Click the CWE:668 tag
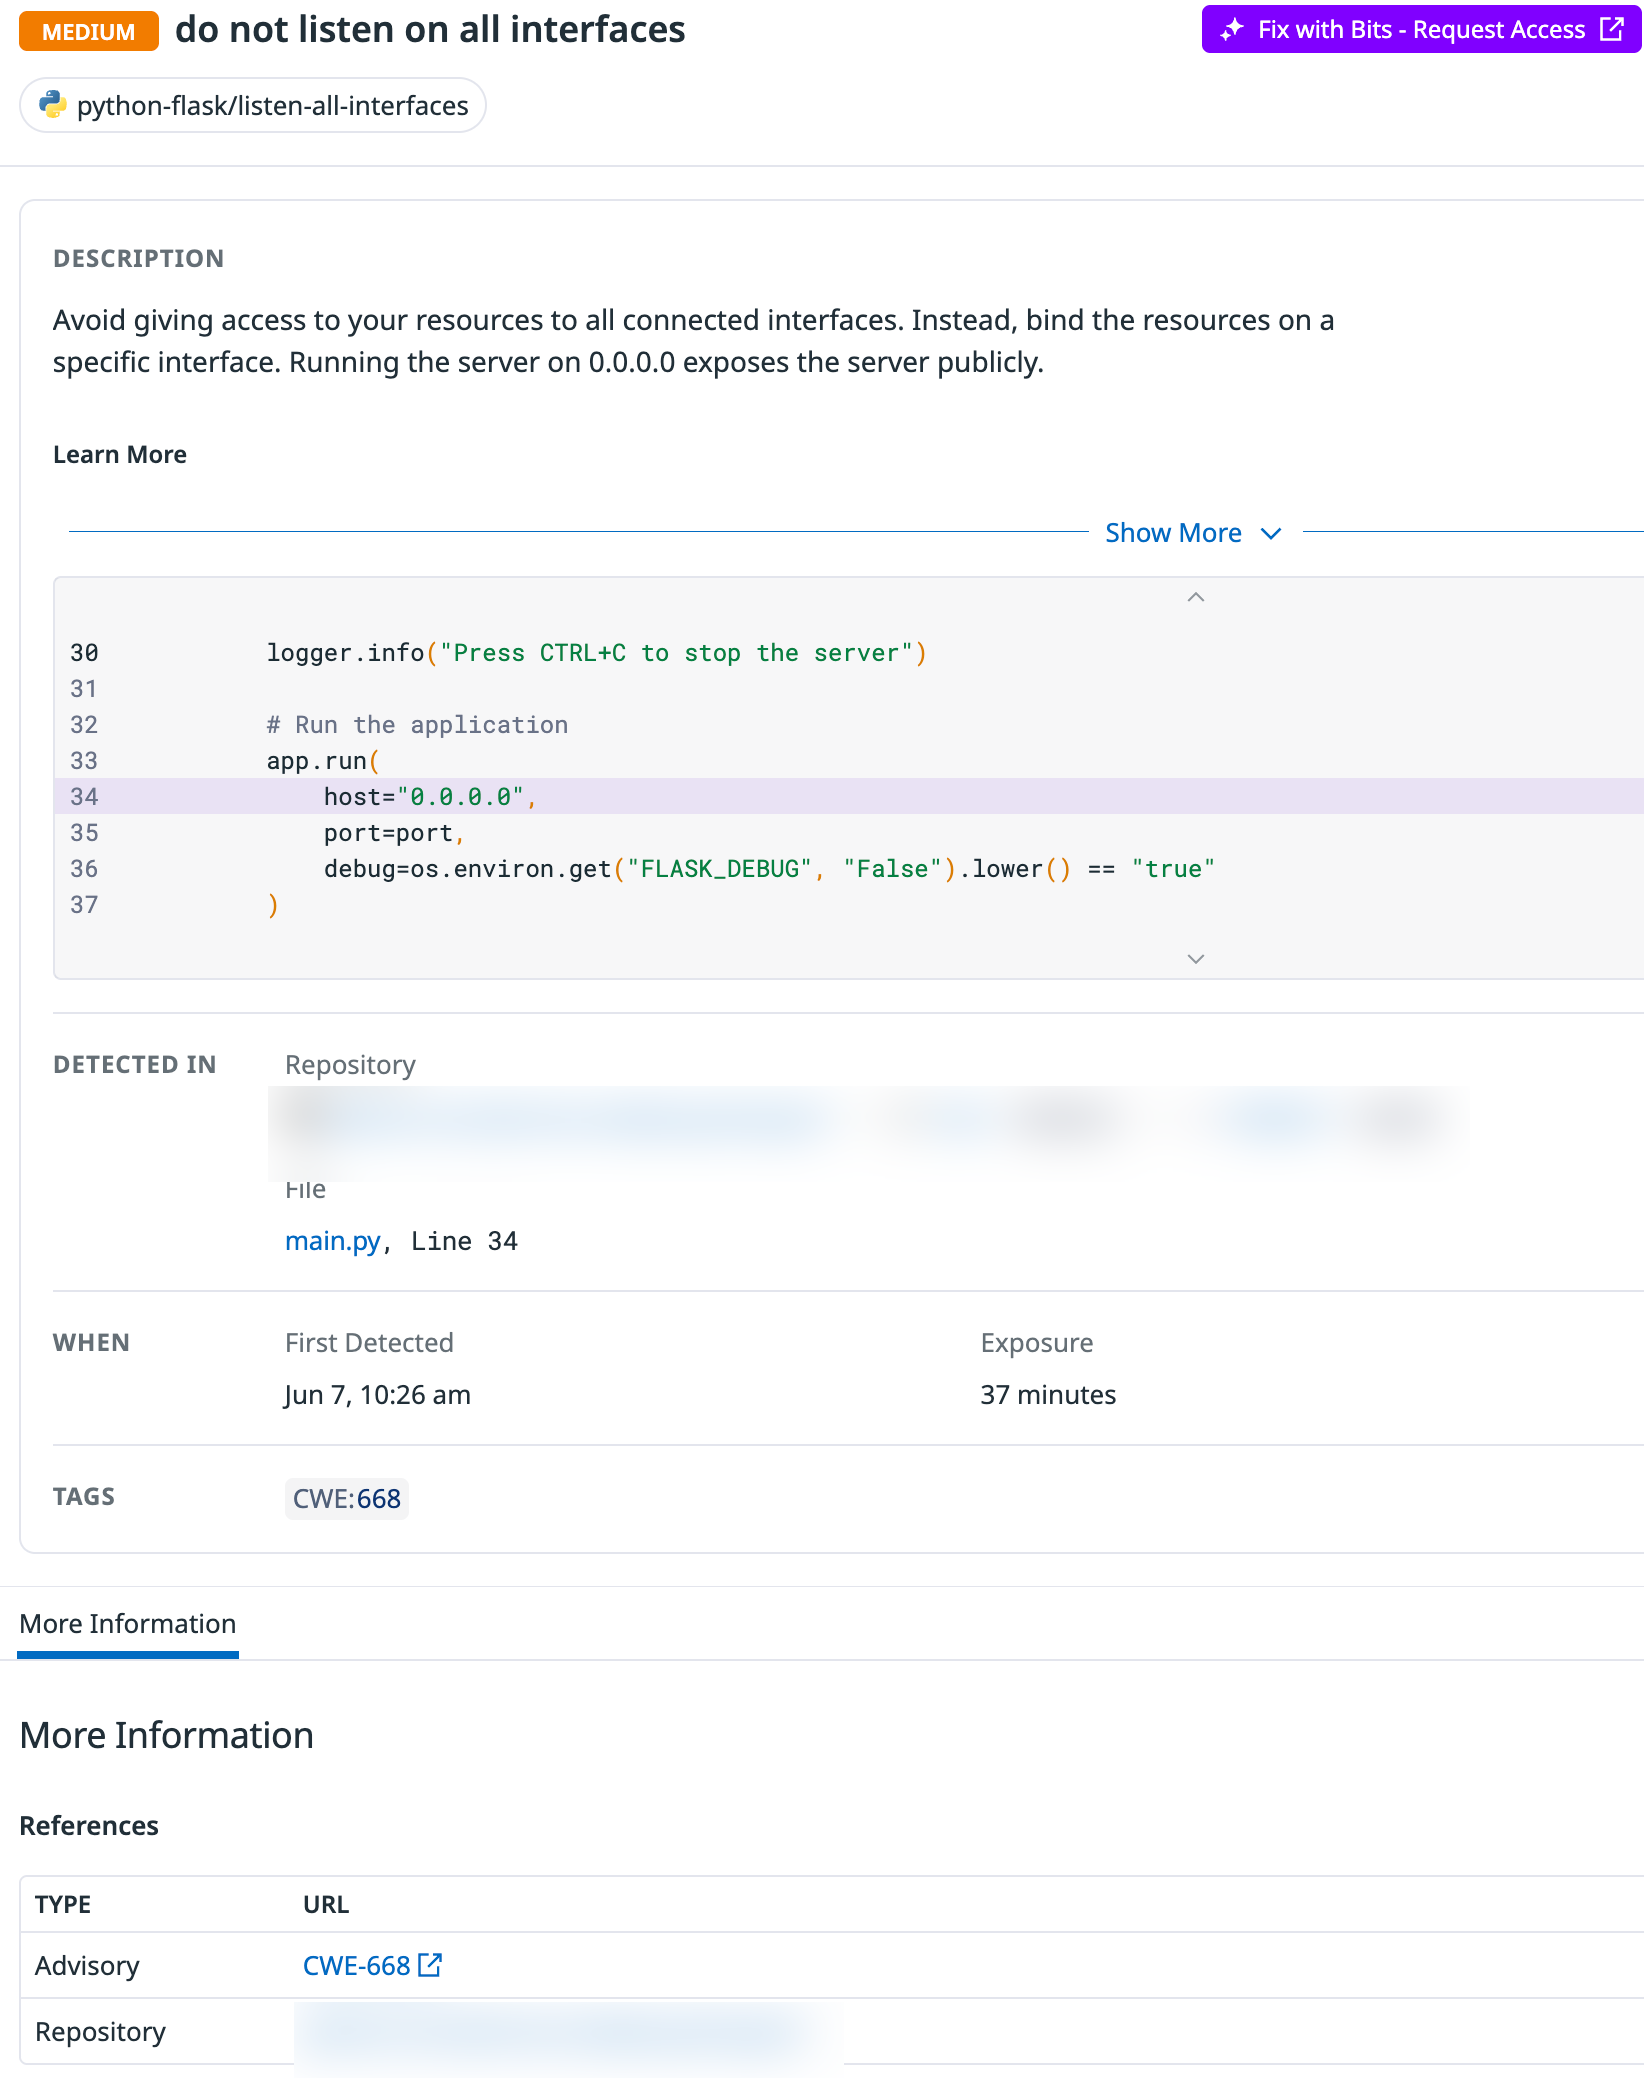1644x2094 pixels. click(347, 1499)
